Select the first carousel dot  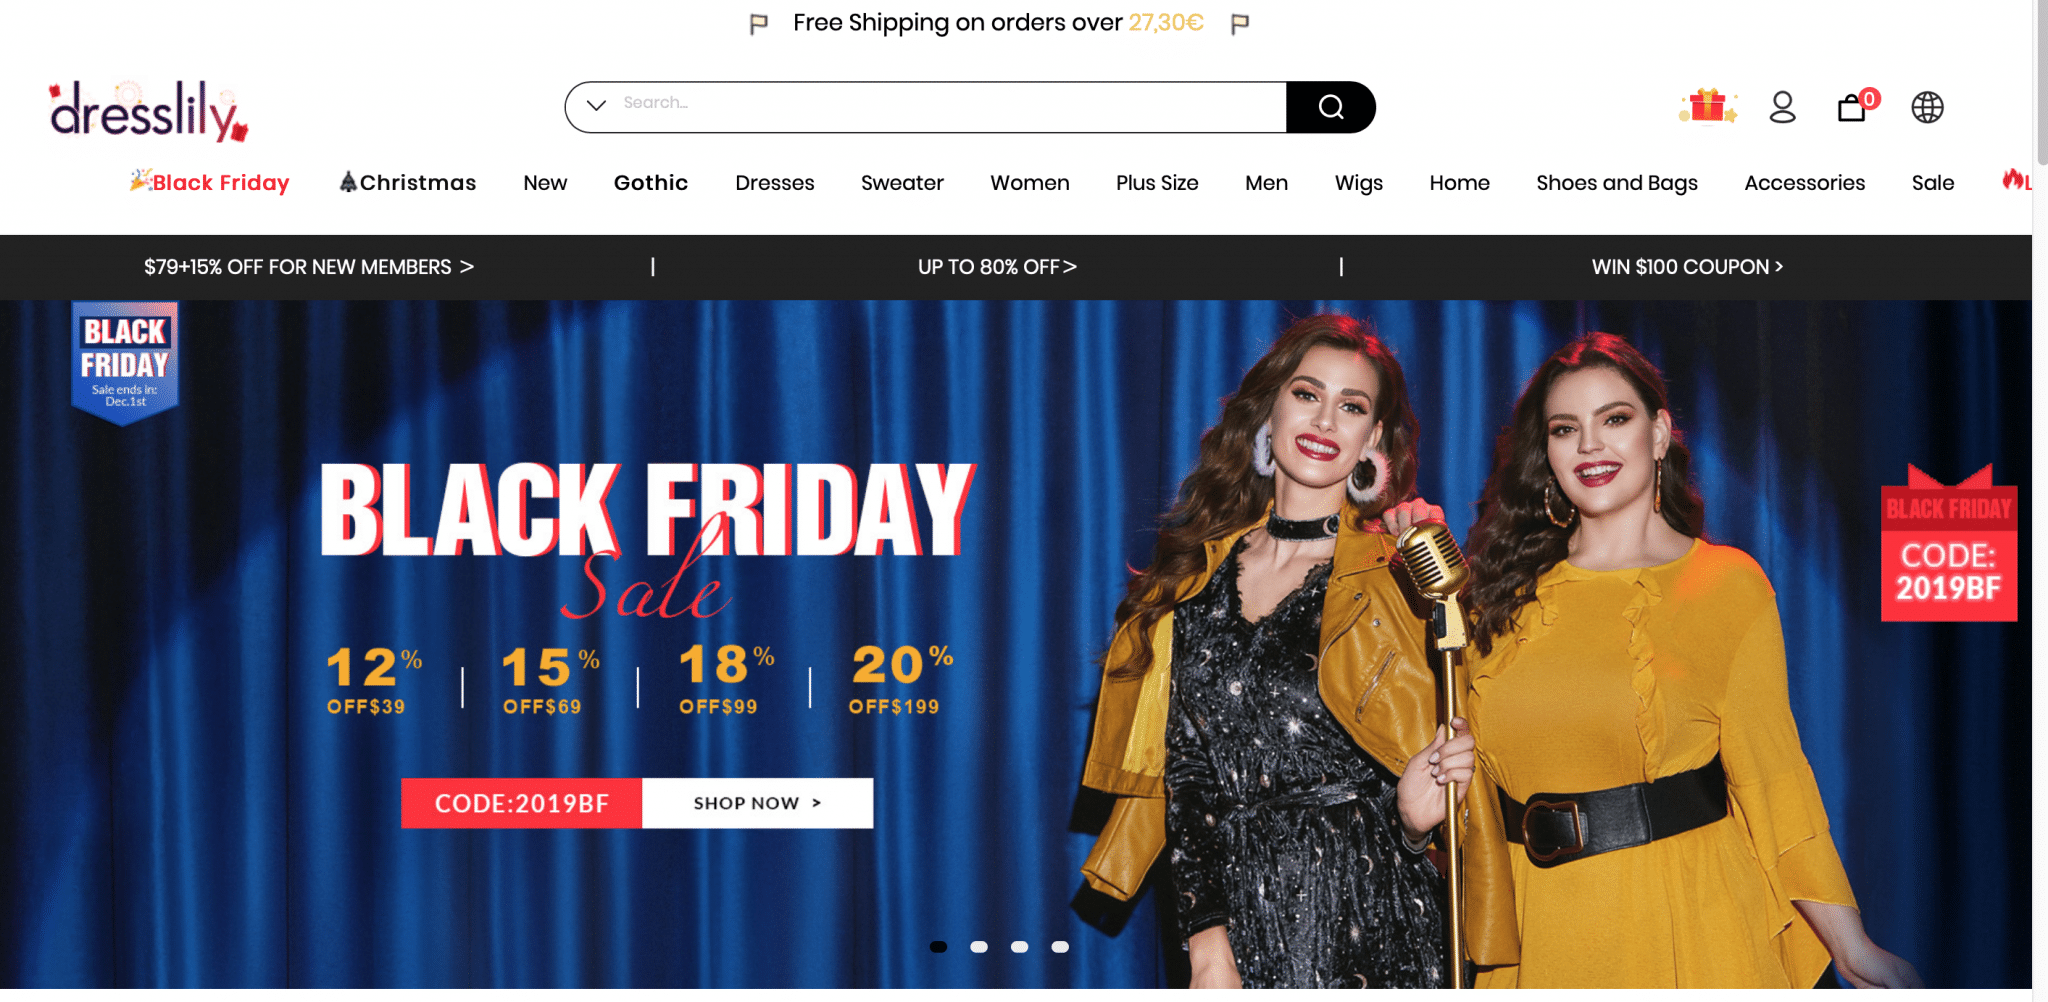pos(938,947)
